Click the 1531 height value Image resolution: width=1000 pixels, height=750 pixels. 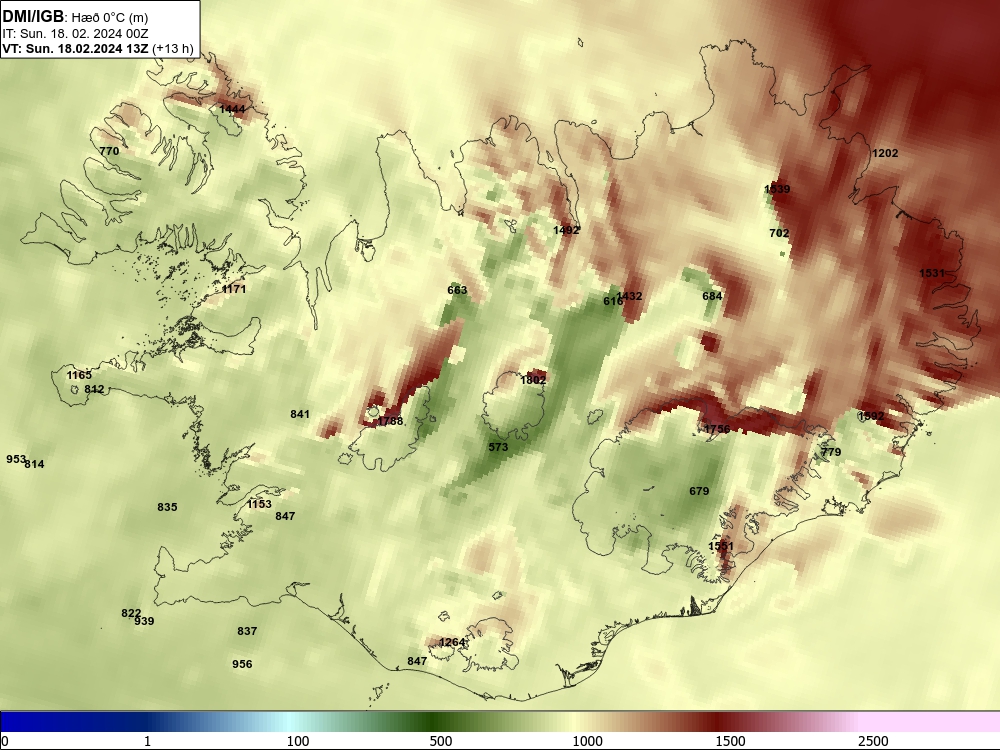point(932,273)
